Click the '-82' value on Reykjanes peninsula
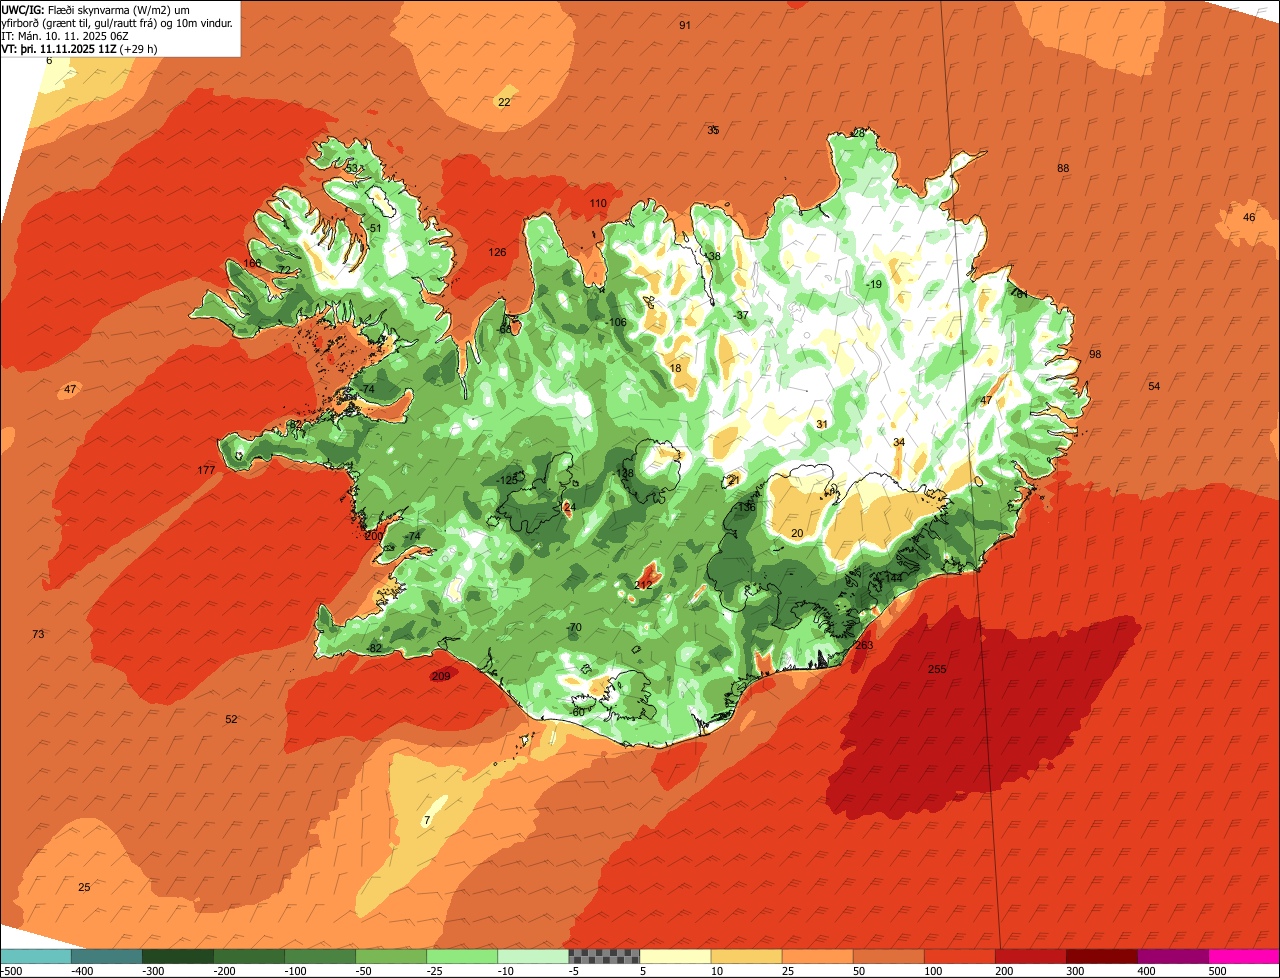Screen dimensions: 1280x978 (374, 648)
